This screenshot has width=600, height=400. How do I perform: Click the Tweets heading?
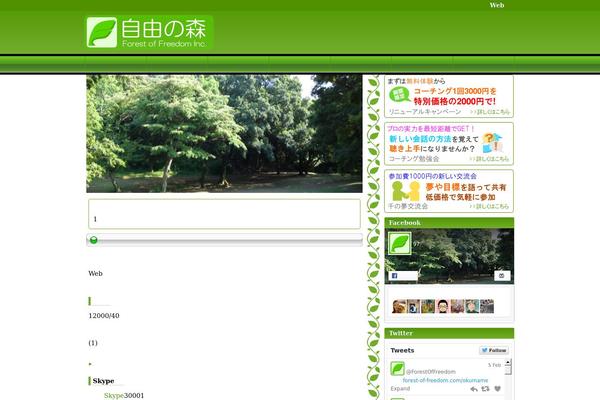pyautogui.click(x=402, y=350)
